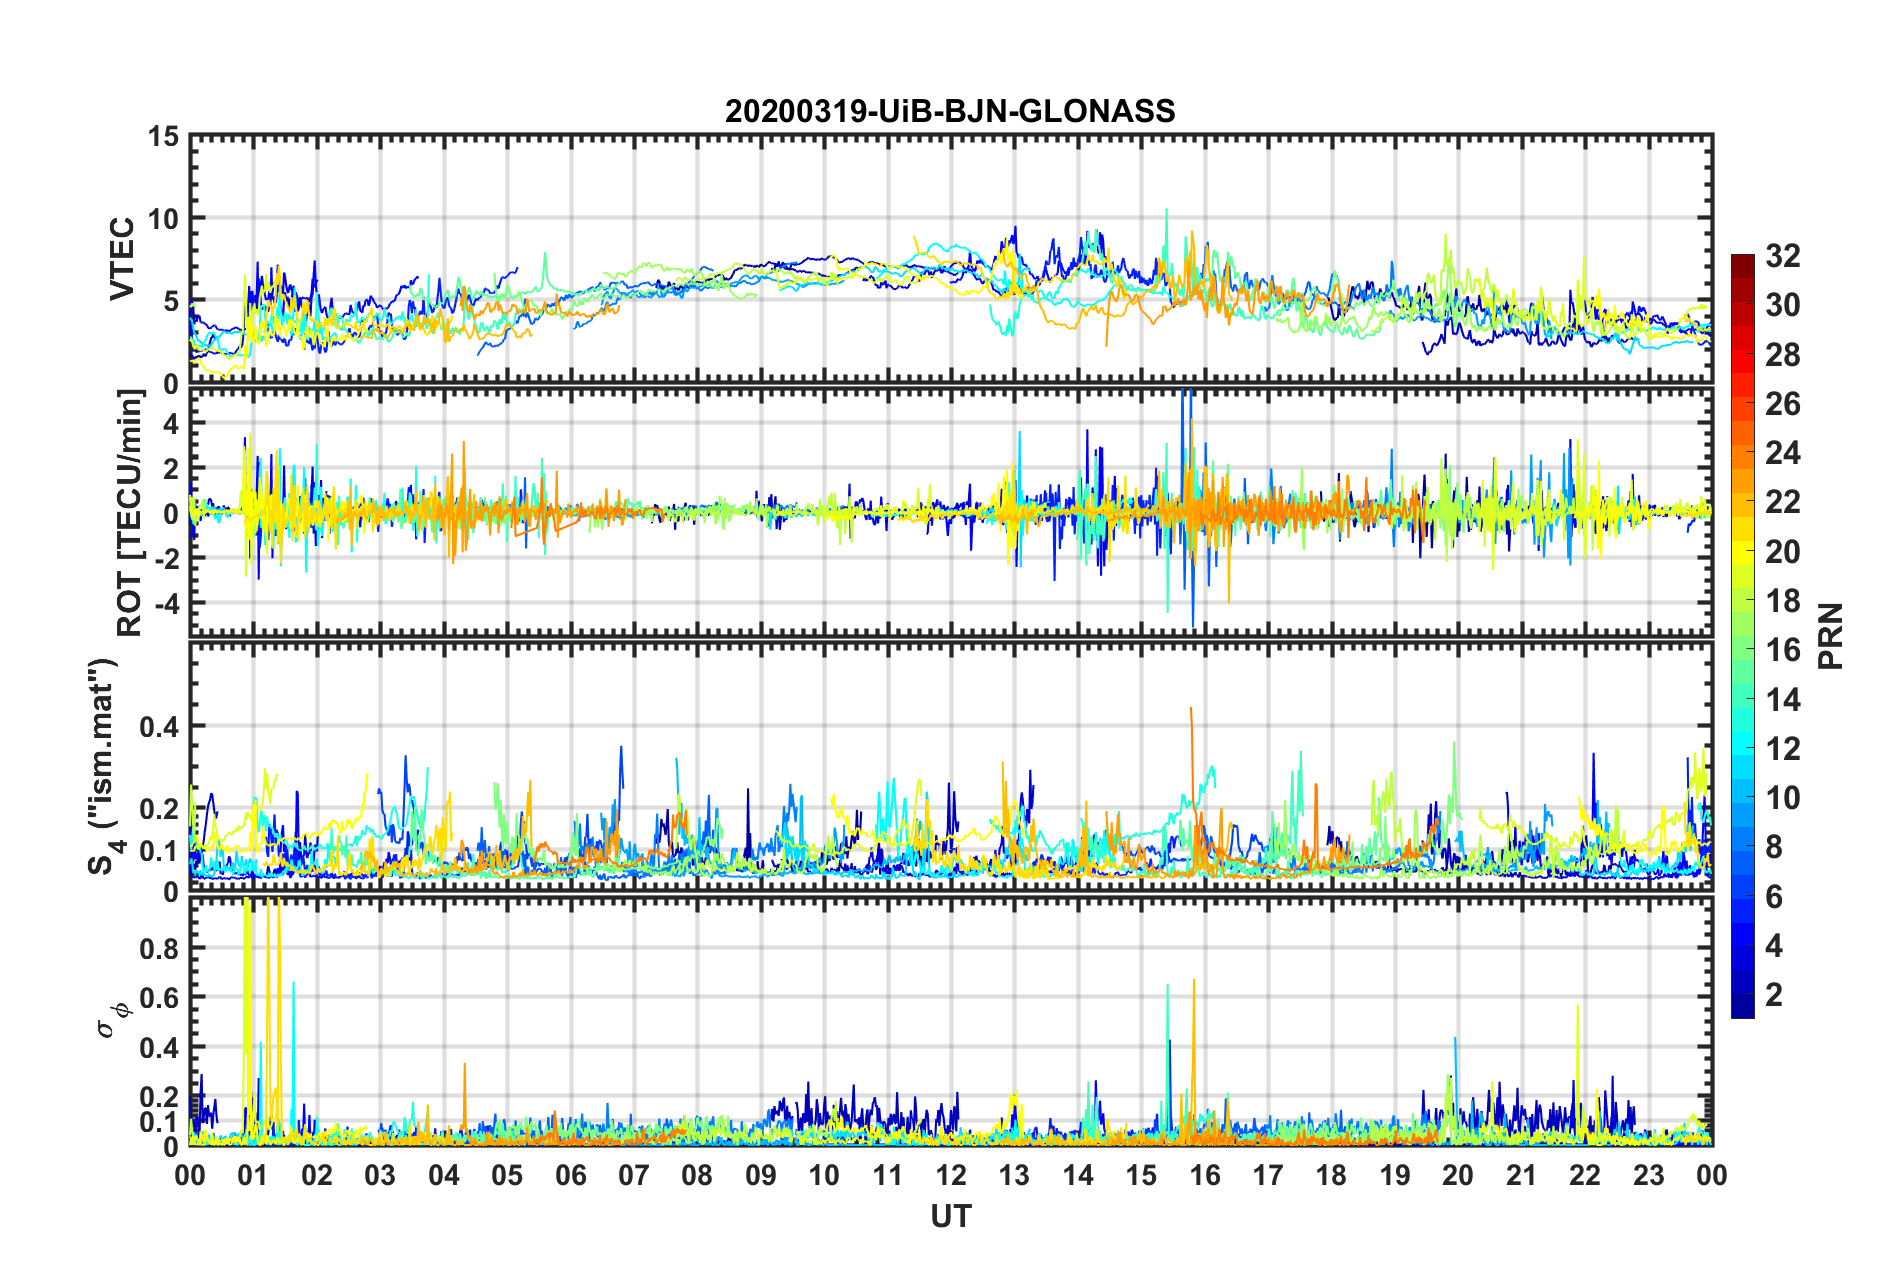Click the PRN colorbar label

1831,636
